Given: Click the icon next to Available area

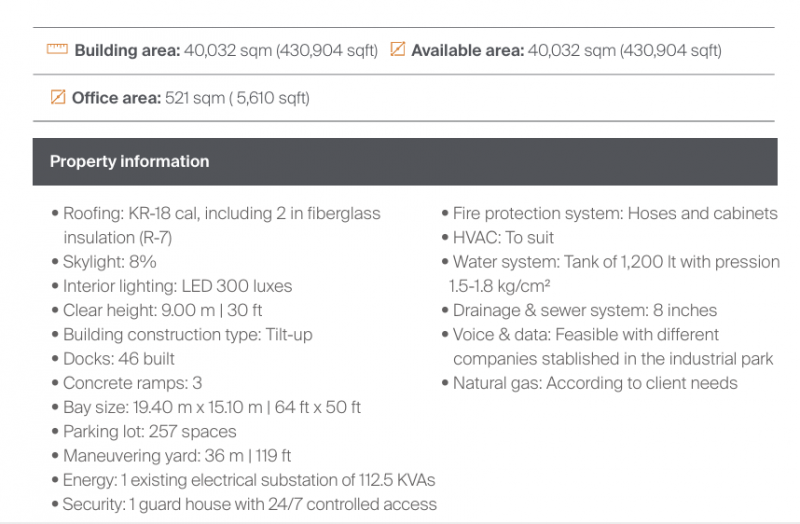Looking at the screenshot, I should click(x=397, y=49).
